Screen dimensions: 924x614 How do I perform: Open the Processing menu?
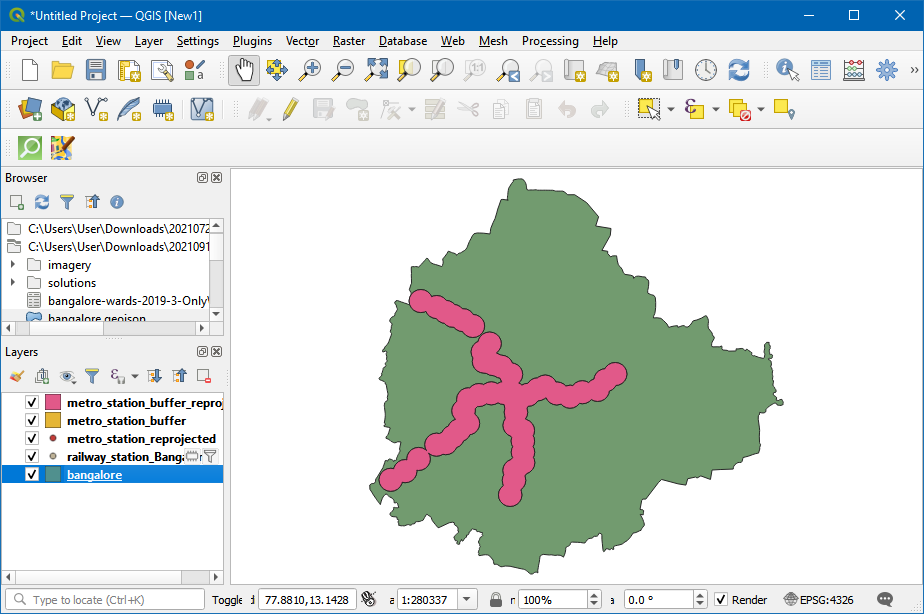coord(550,41)
